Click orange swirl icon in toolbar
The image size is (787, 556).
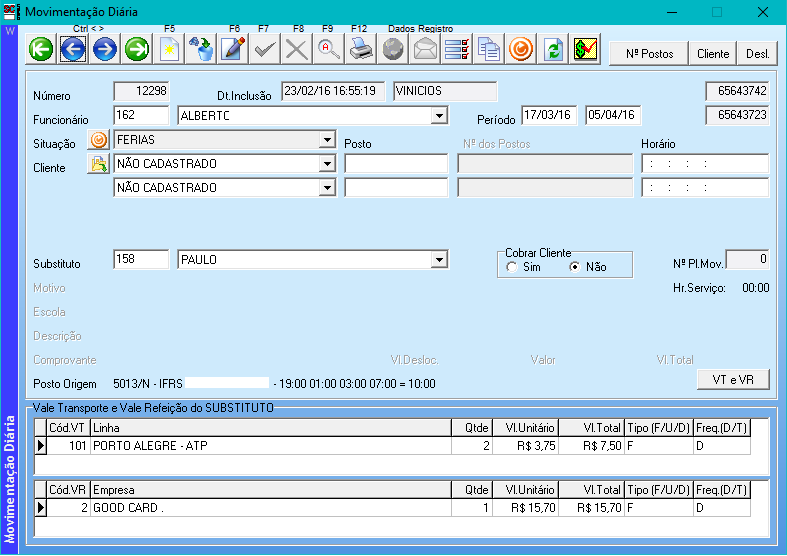click(x=521, y=49)
